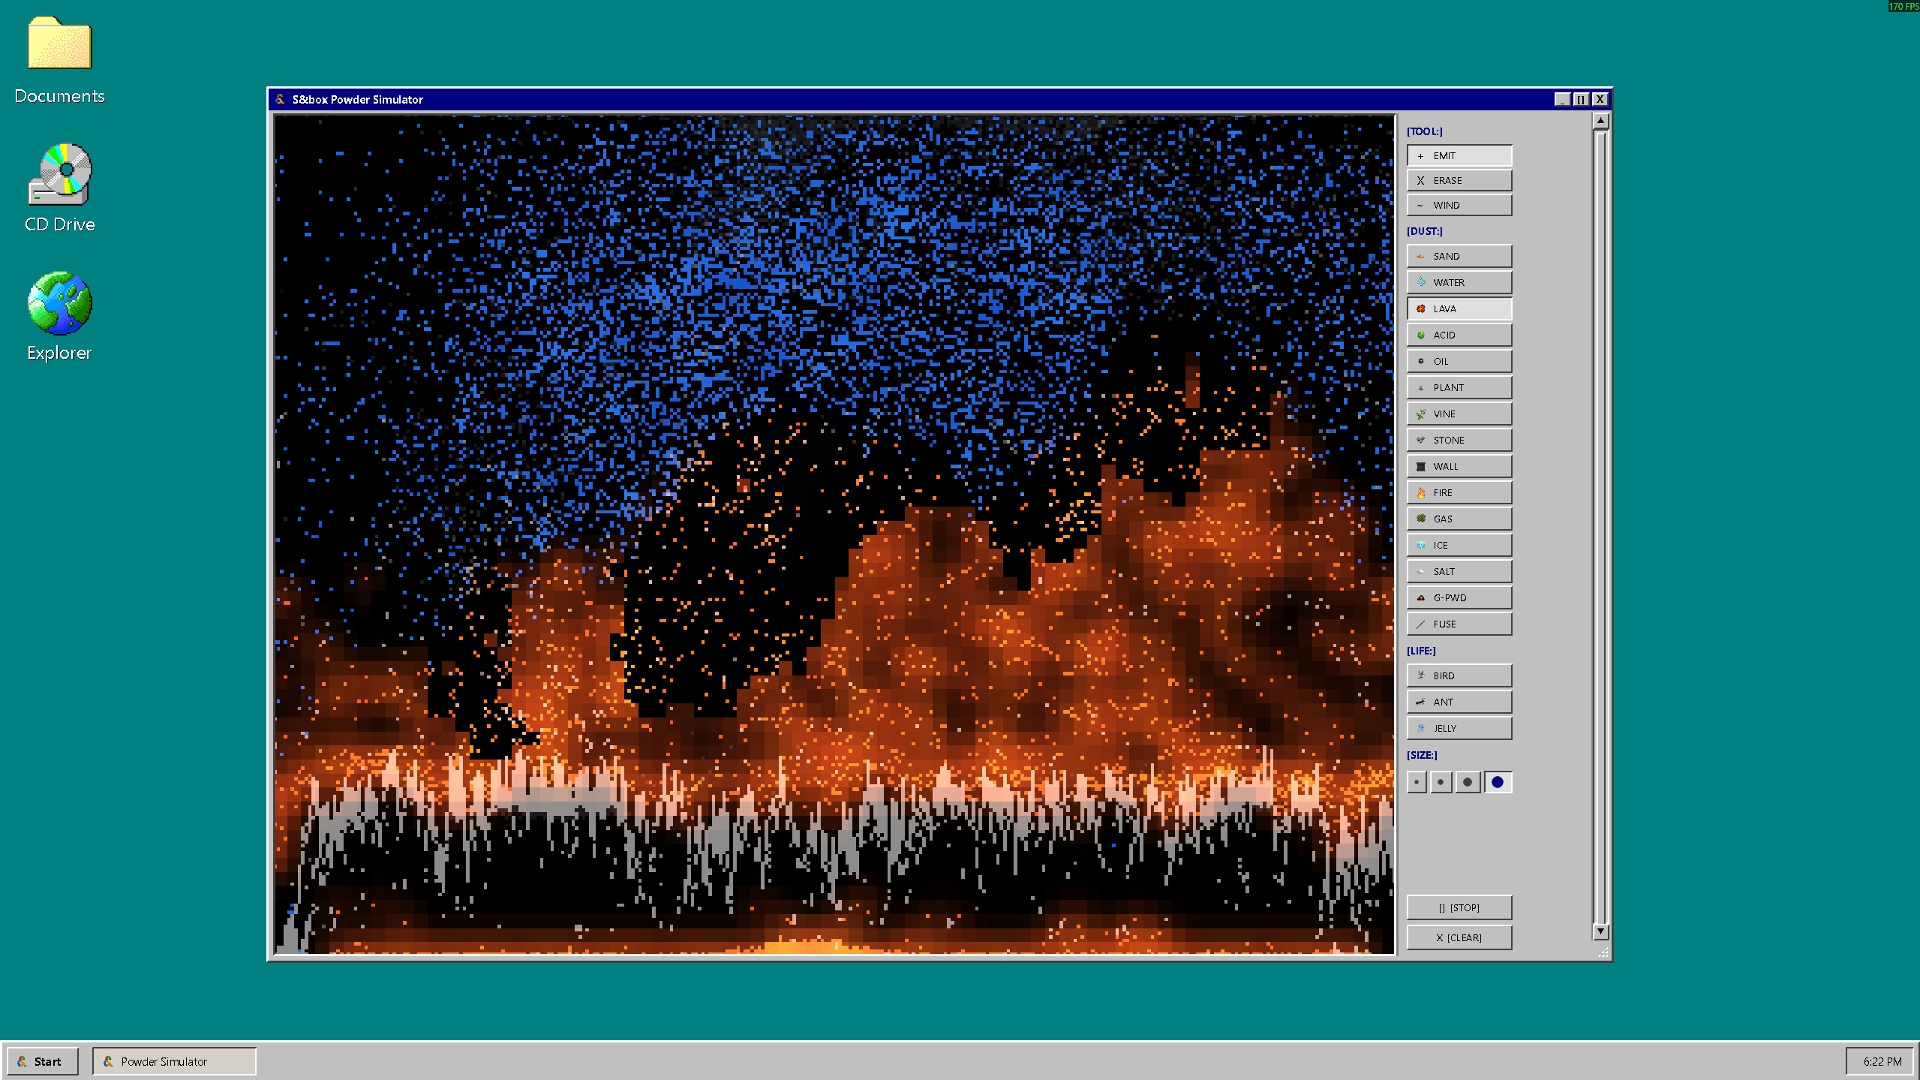Select the Fire element
The height and width of the screenshot is (1080, 1920).
click(1458, 492)
